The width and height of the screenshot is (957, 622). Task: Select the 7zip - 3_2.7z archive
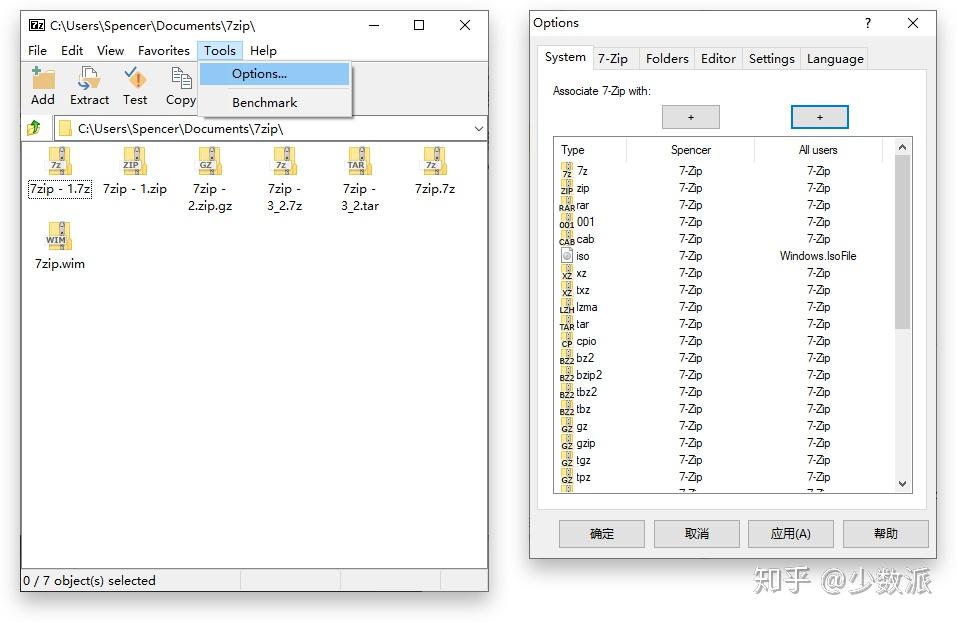pyautogui.click(x=284, y=179)
